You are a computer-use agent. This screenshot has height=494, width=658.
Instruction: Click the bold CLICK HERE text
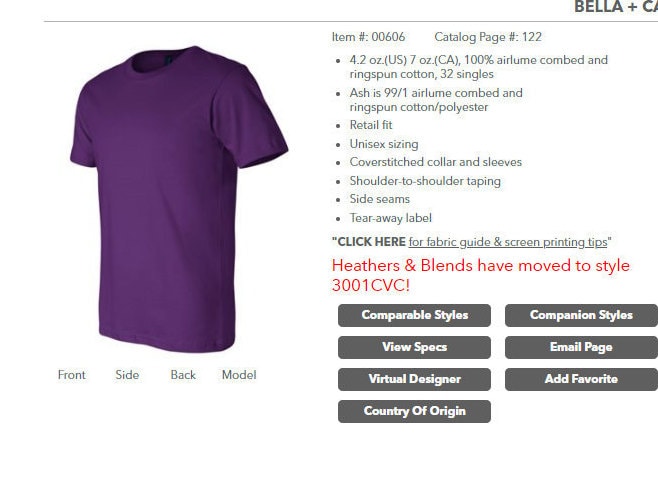click(371, 242)
